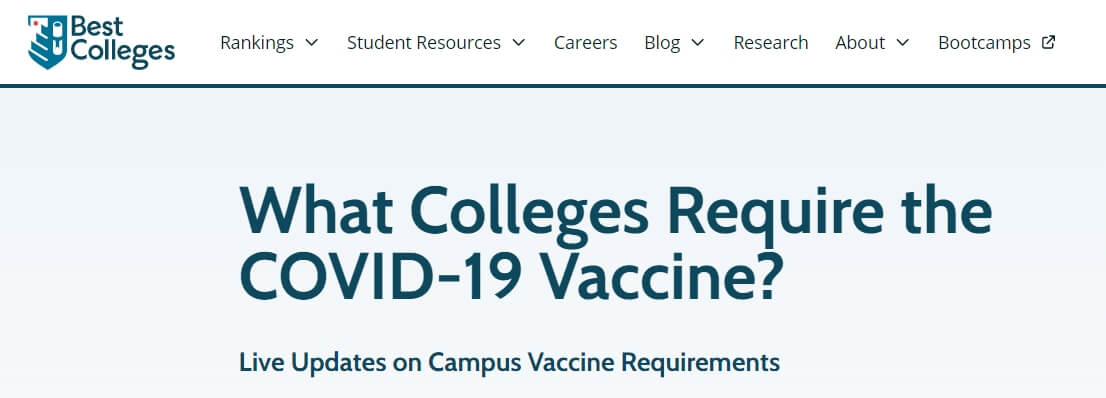Image resolution: width=1106 pixels, height=398 pixels.
Task: Click the word 'Vaccine?' in the title
Action: pyautogui.click(x=662, y=275)
